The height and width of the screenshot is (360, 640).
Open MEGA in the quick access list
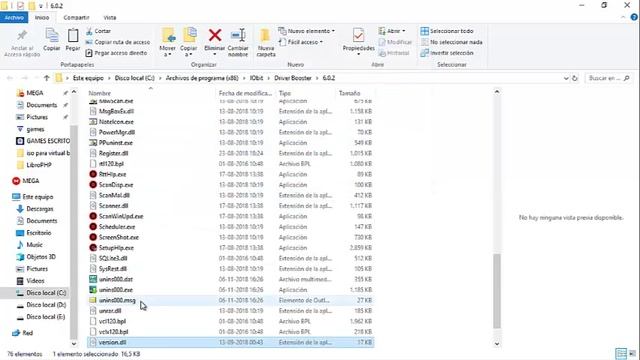pos(35,93)
